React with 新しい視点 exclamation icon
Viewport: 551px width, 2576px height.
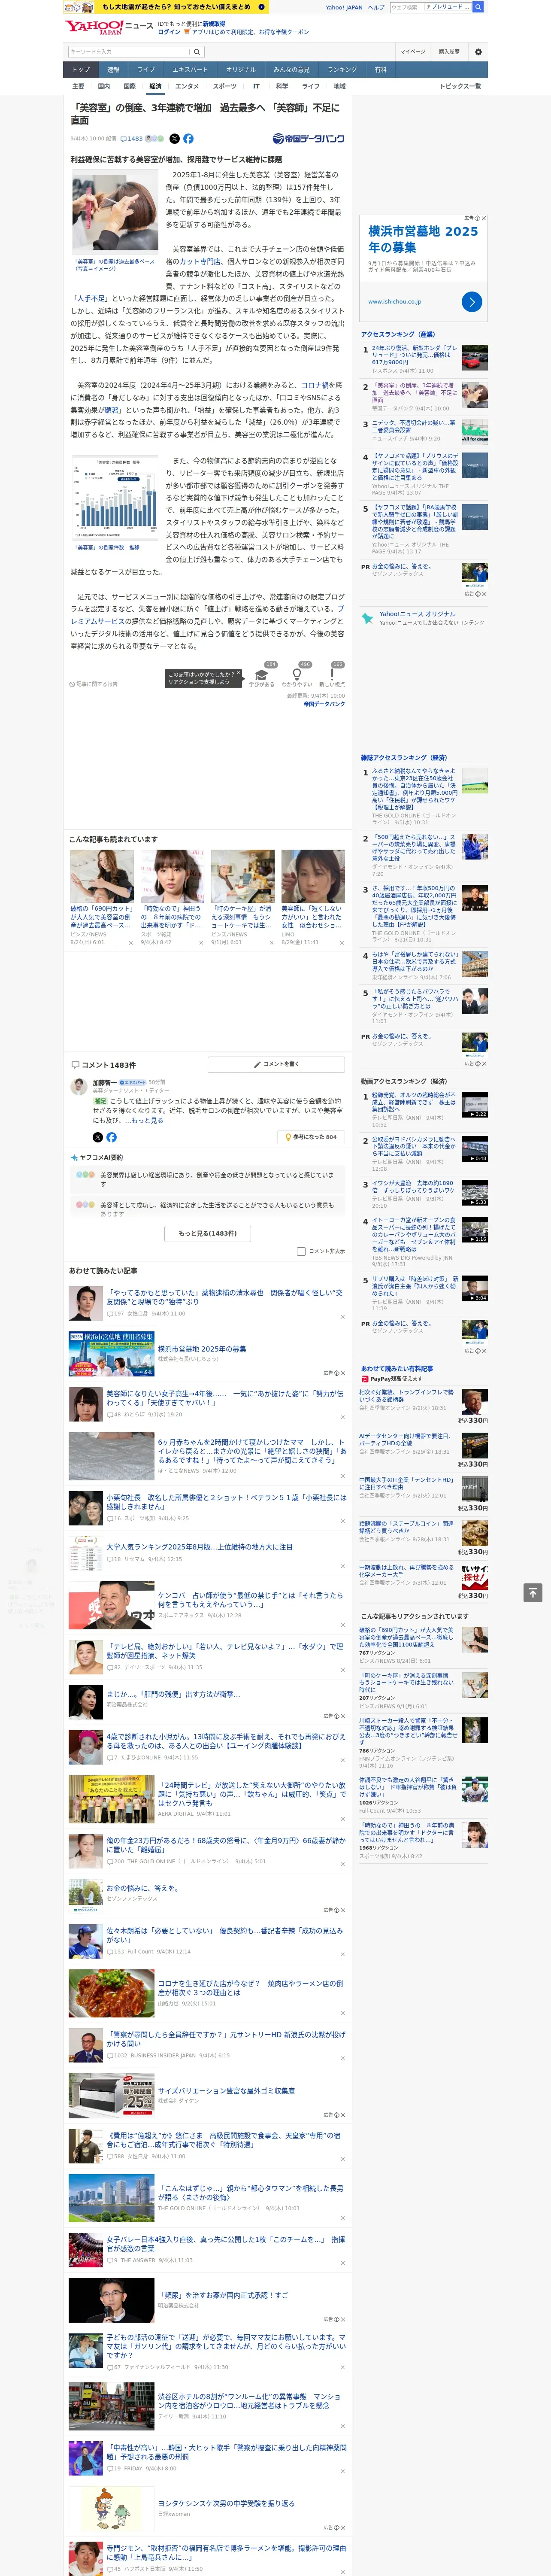click(332, 674)
